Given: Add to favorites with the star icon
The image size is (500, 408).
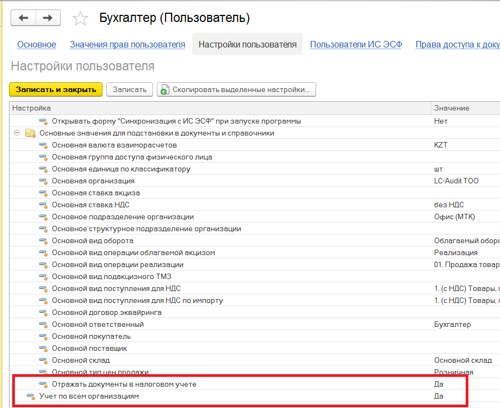Looking at the screenshot, I should pyautogui.click(x=80, y=18).
